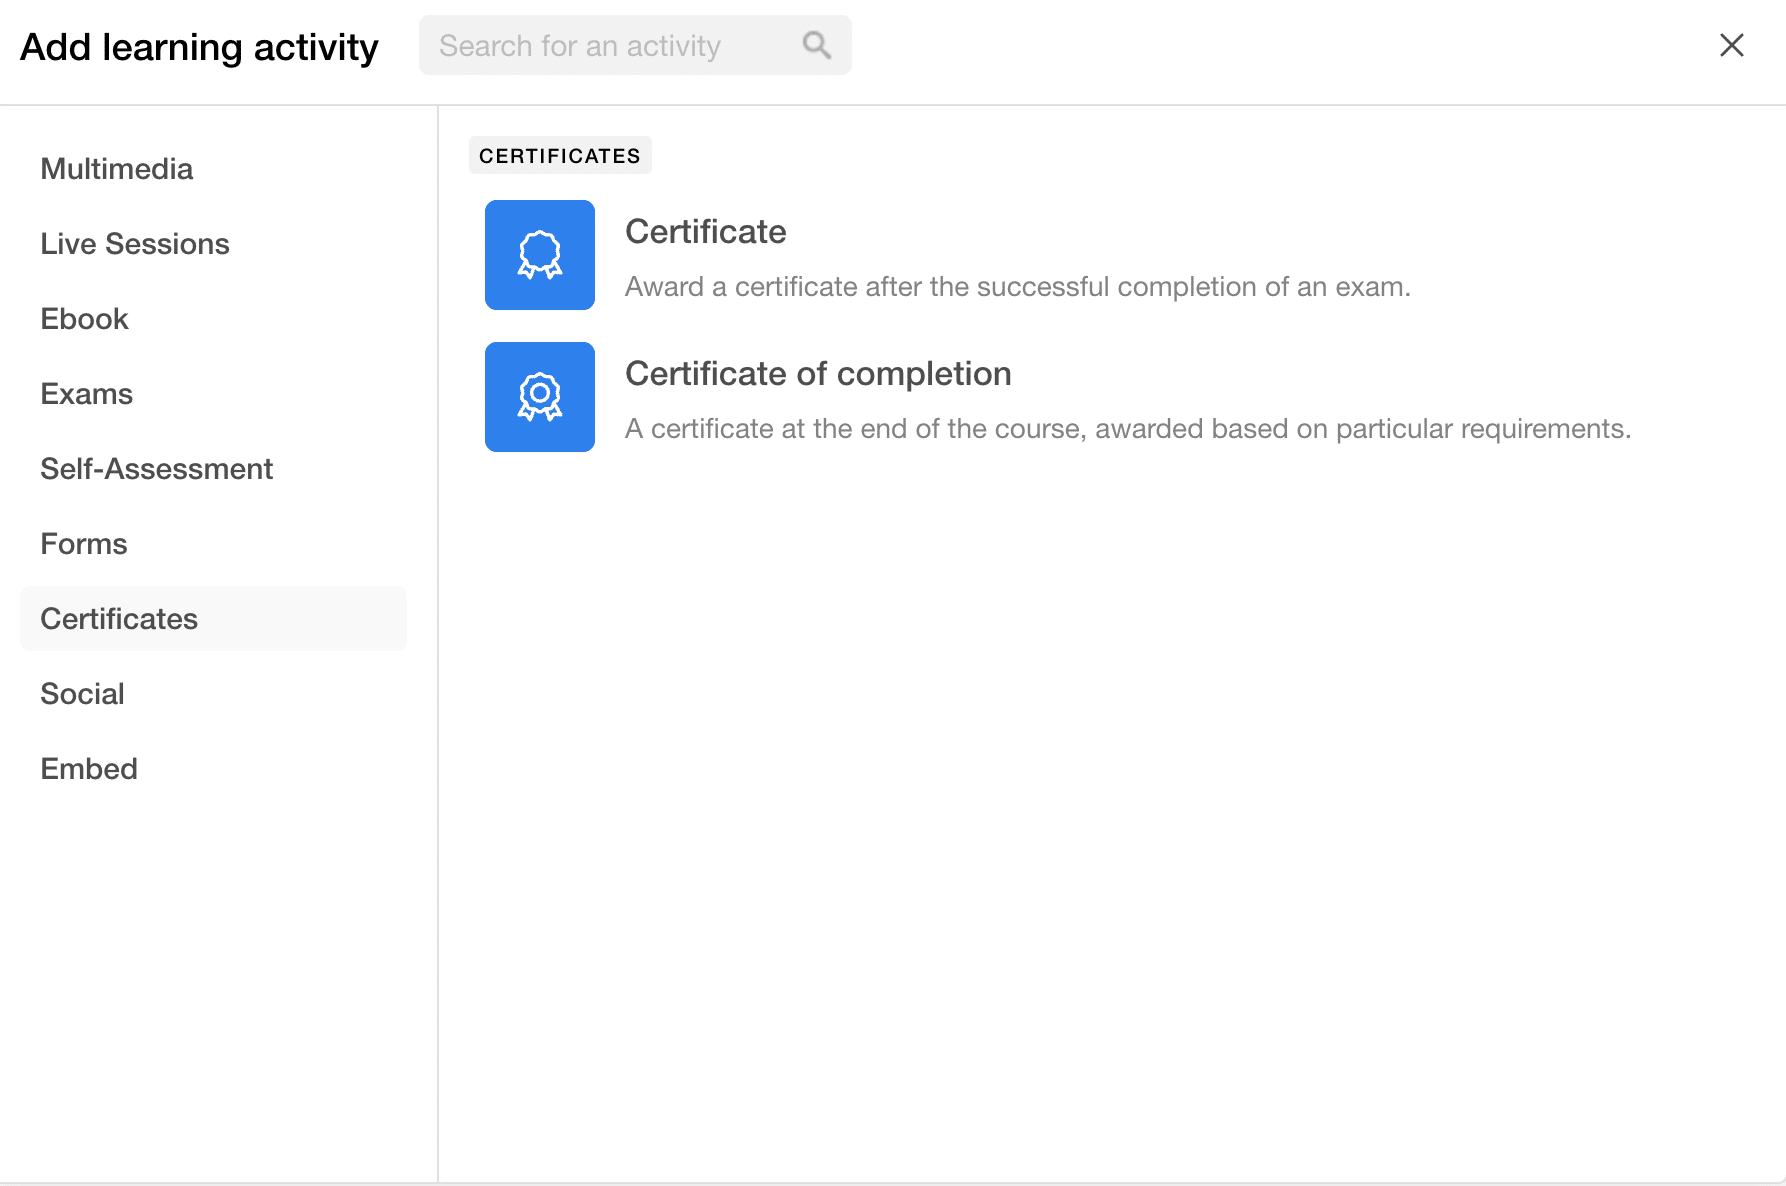Click the Certificate of completion badge icon
This screenshot has height=1186, width=1786.
539,397
